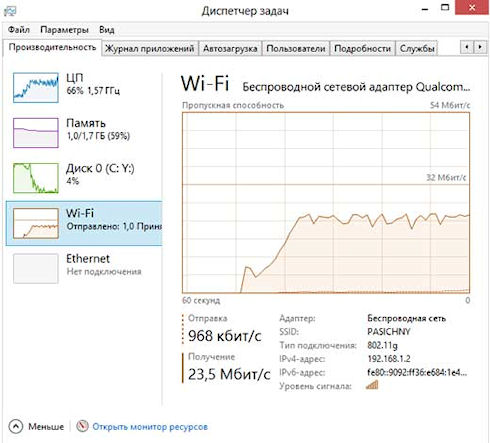Switch to Журнал приложений tab

click(x=150, y=49)
